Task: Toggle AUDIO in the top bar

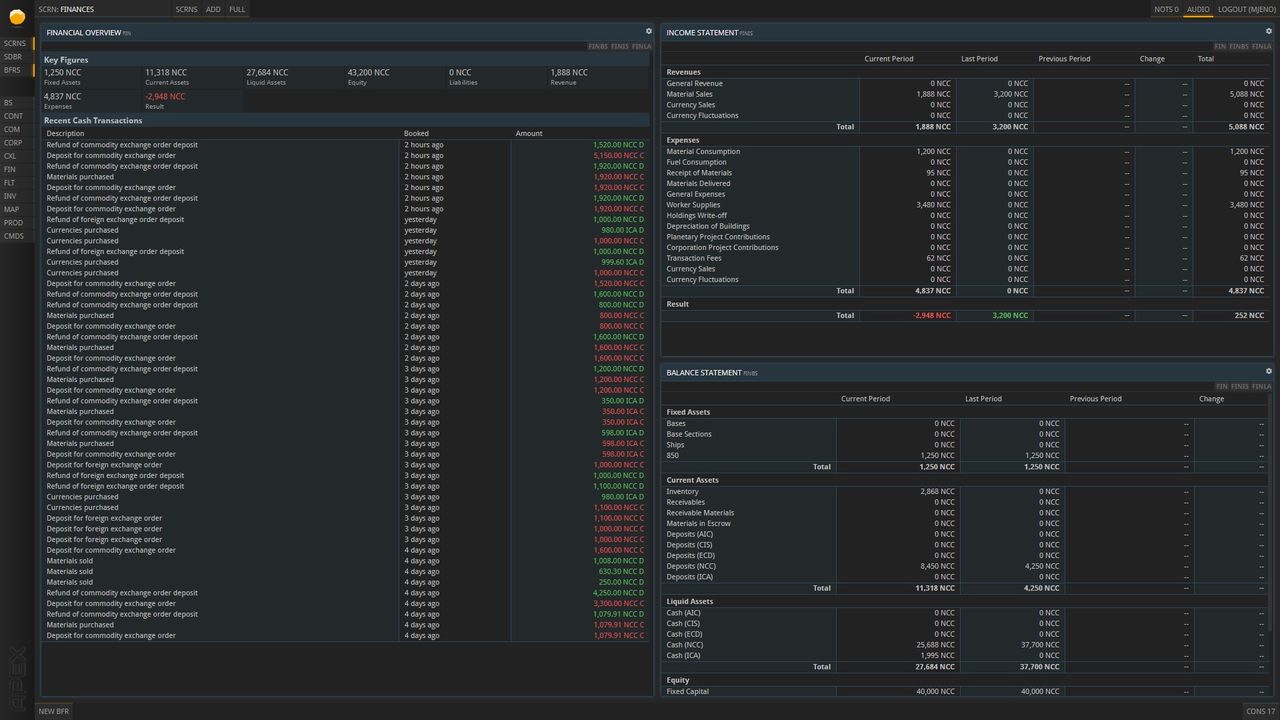Action: coord(1198,9)
